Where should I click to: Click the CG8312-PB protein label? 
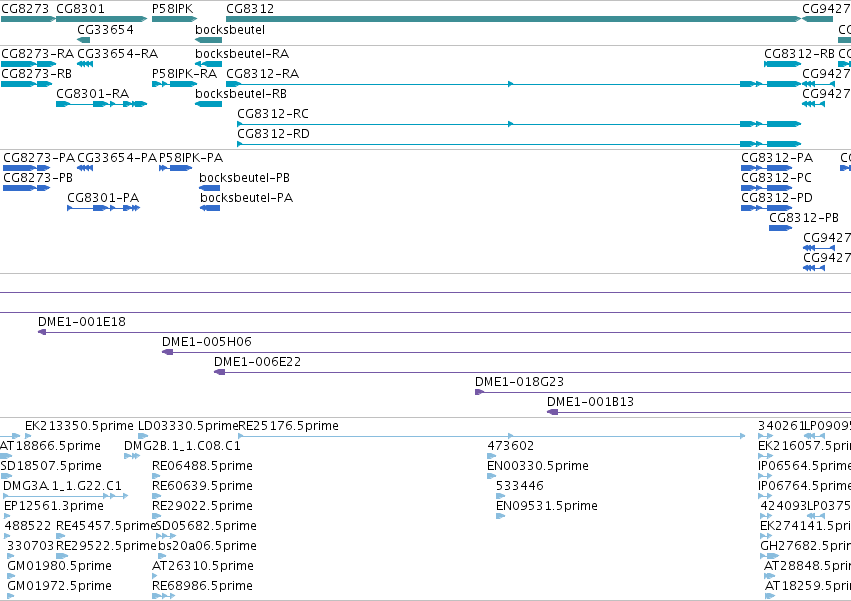(804, 218)
